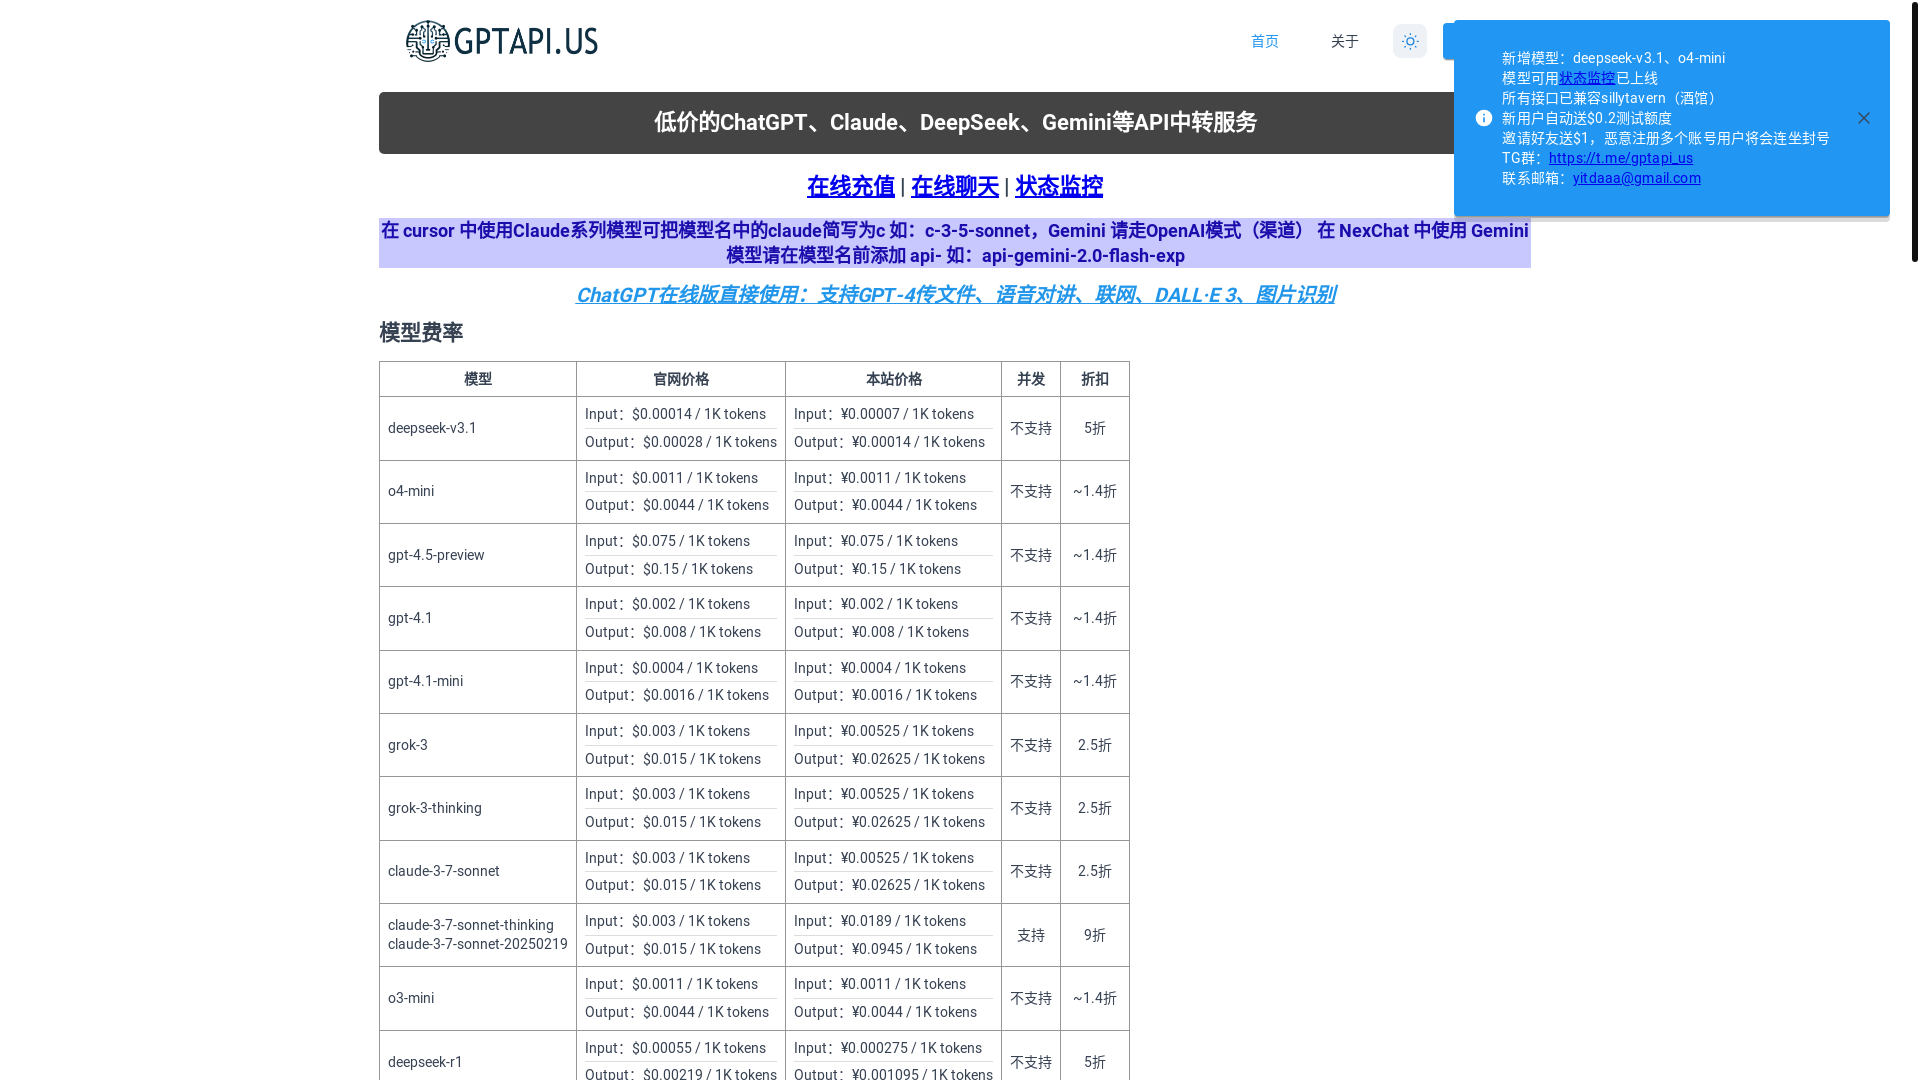
Task: Click site Input ¥0.0189 price cell
Action: (880, 921)
